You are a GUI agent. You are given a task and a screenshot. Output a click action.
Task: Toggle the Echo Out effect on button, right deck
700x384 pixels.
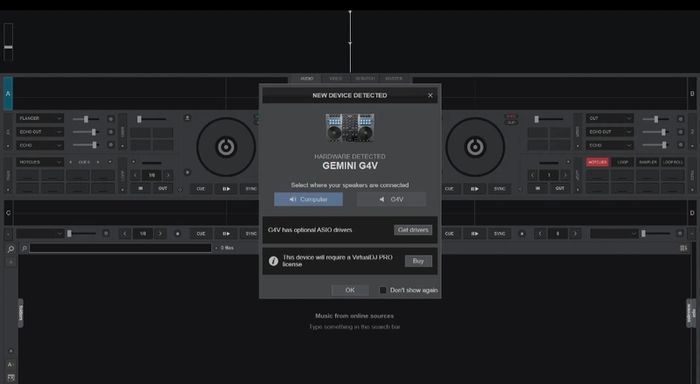click(680, 132)
